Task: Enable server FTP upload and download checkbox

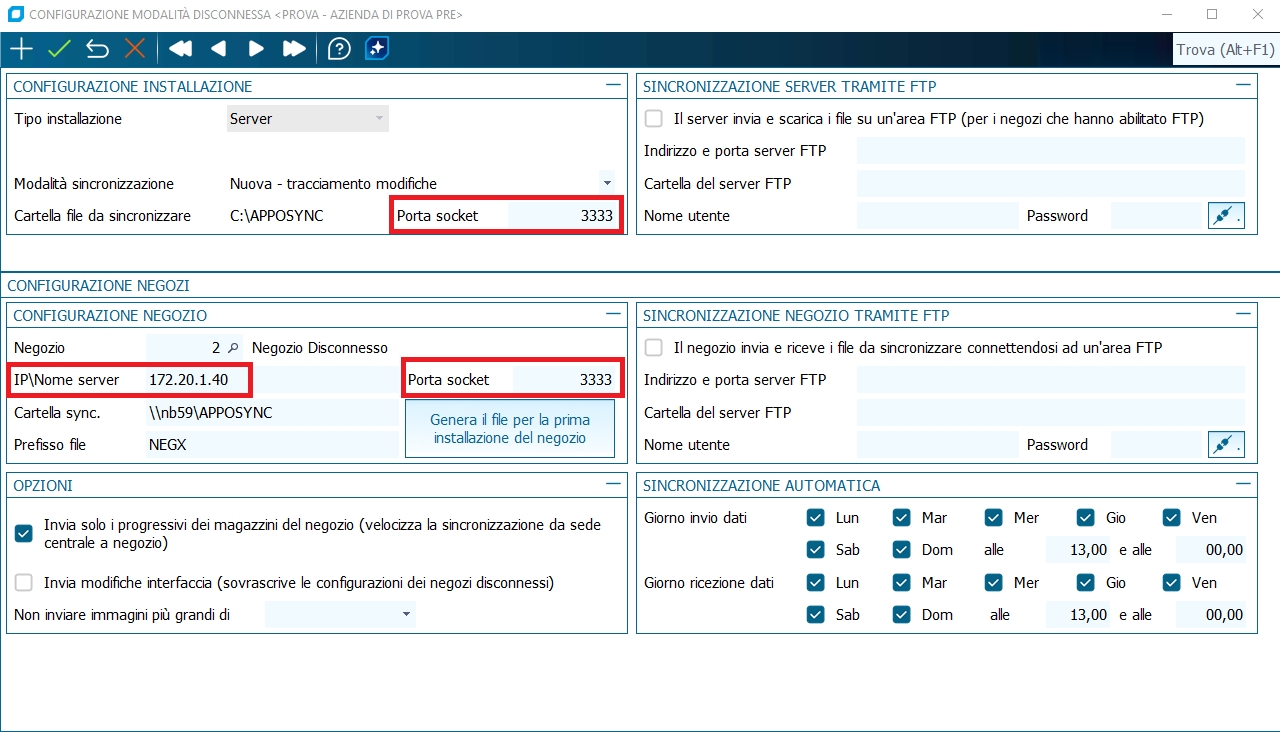Action: pyautogui.click(x=654, y=119)
